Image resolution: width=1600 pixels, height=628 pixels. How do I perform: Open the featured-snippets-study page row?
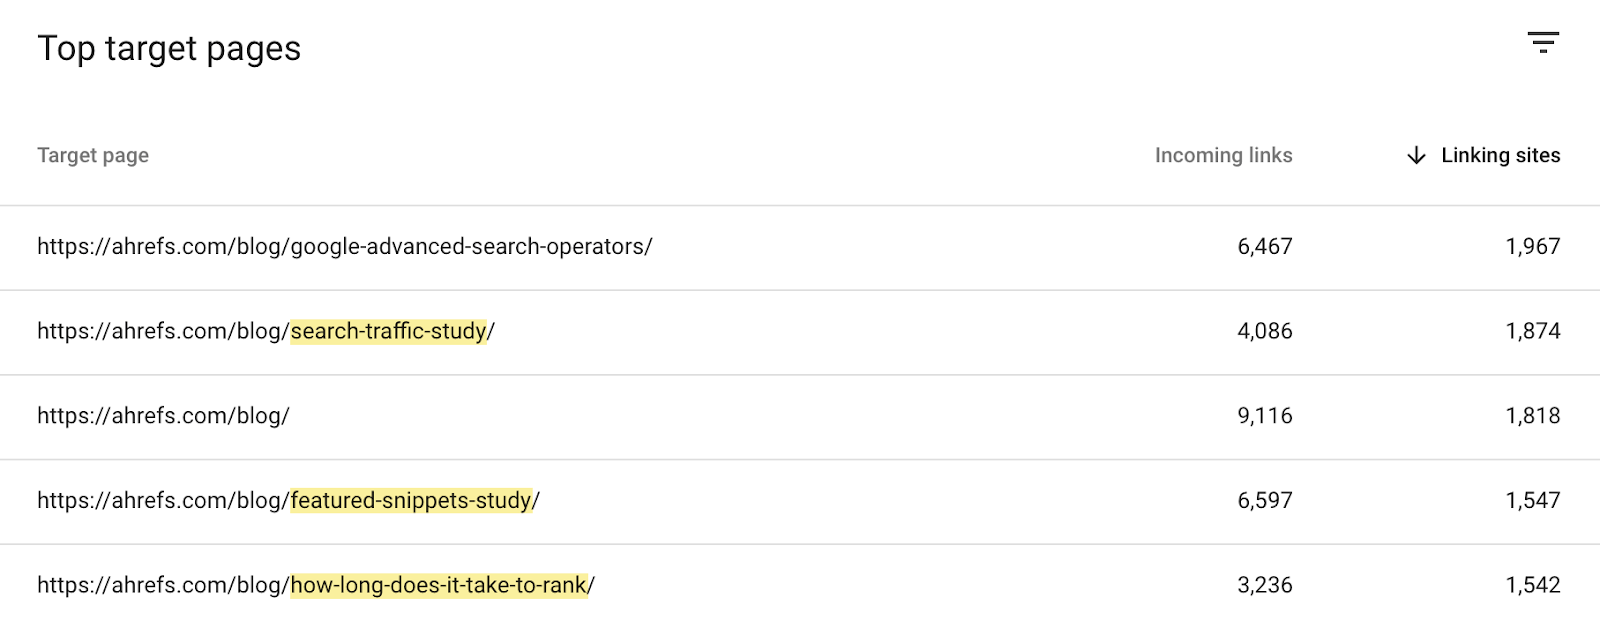point(288,500)
